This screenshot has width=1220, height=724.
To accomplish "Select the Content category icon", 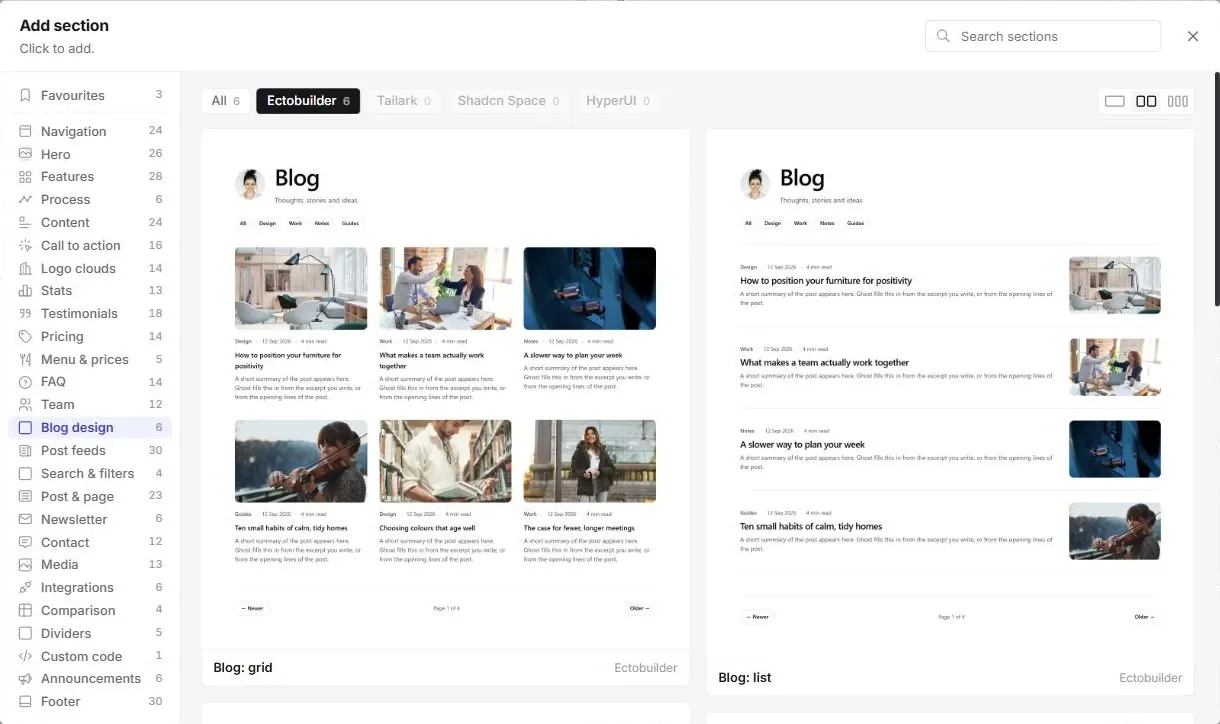I will pyautogui.click(x=25, y=222).
